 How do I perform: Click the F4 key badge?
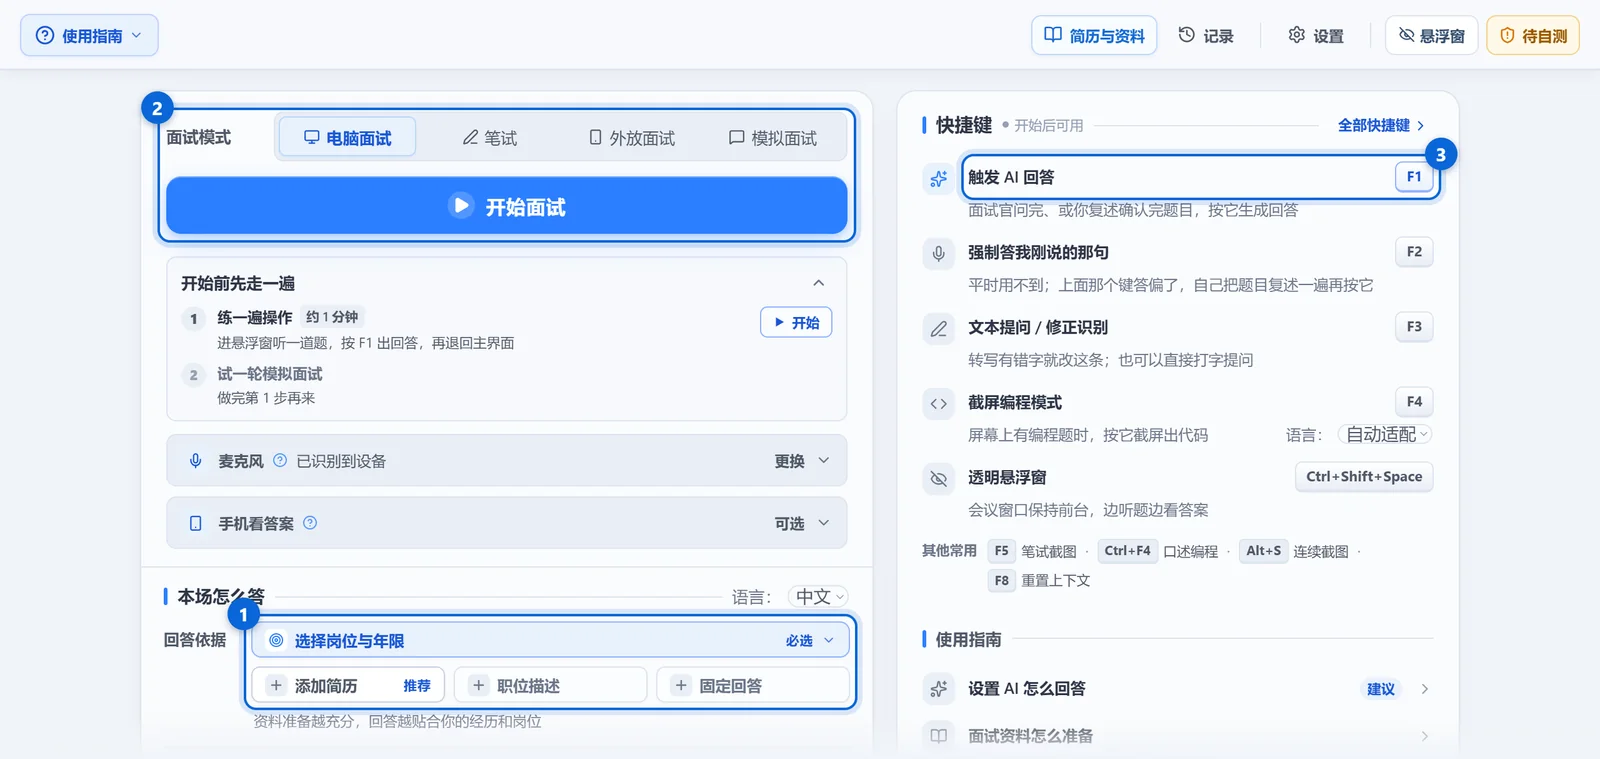coord(1414,402)
